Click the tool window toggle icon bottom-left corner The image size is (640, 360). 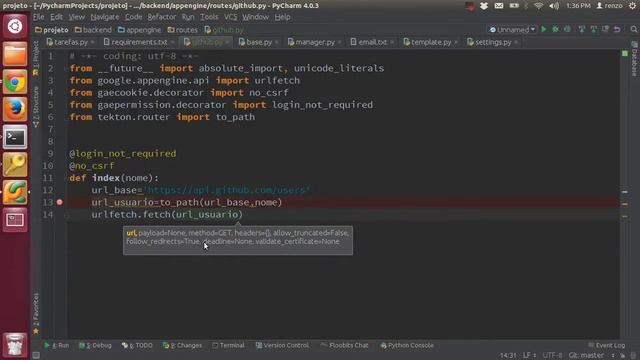(36, 356)
